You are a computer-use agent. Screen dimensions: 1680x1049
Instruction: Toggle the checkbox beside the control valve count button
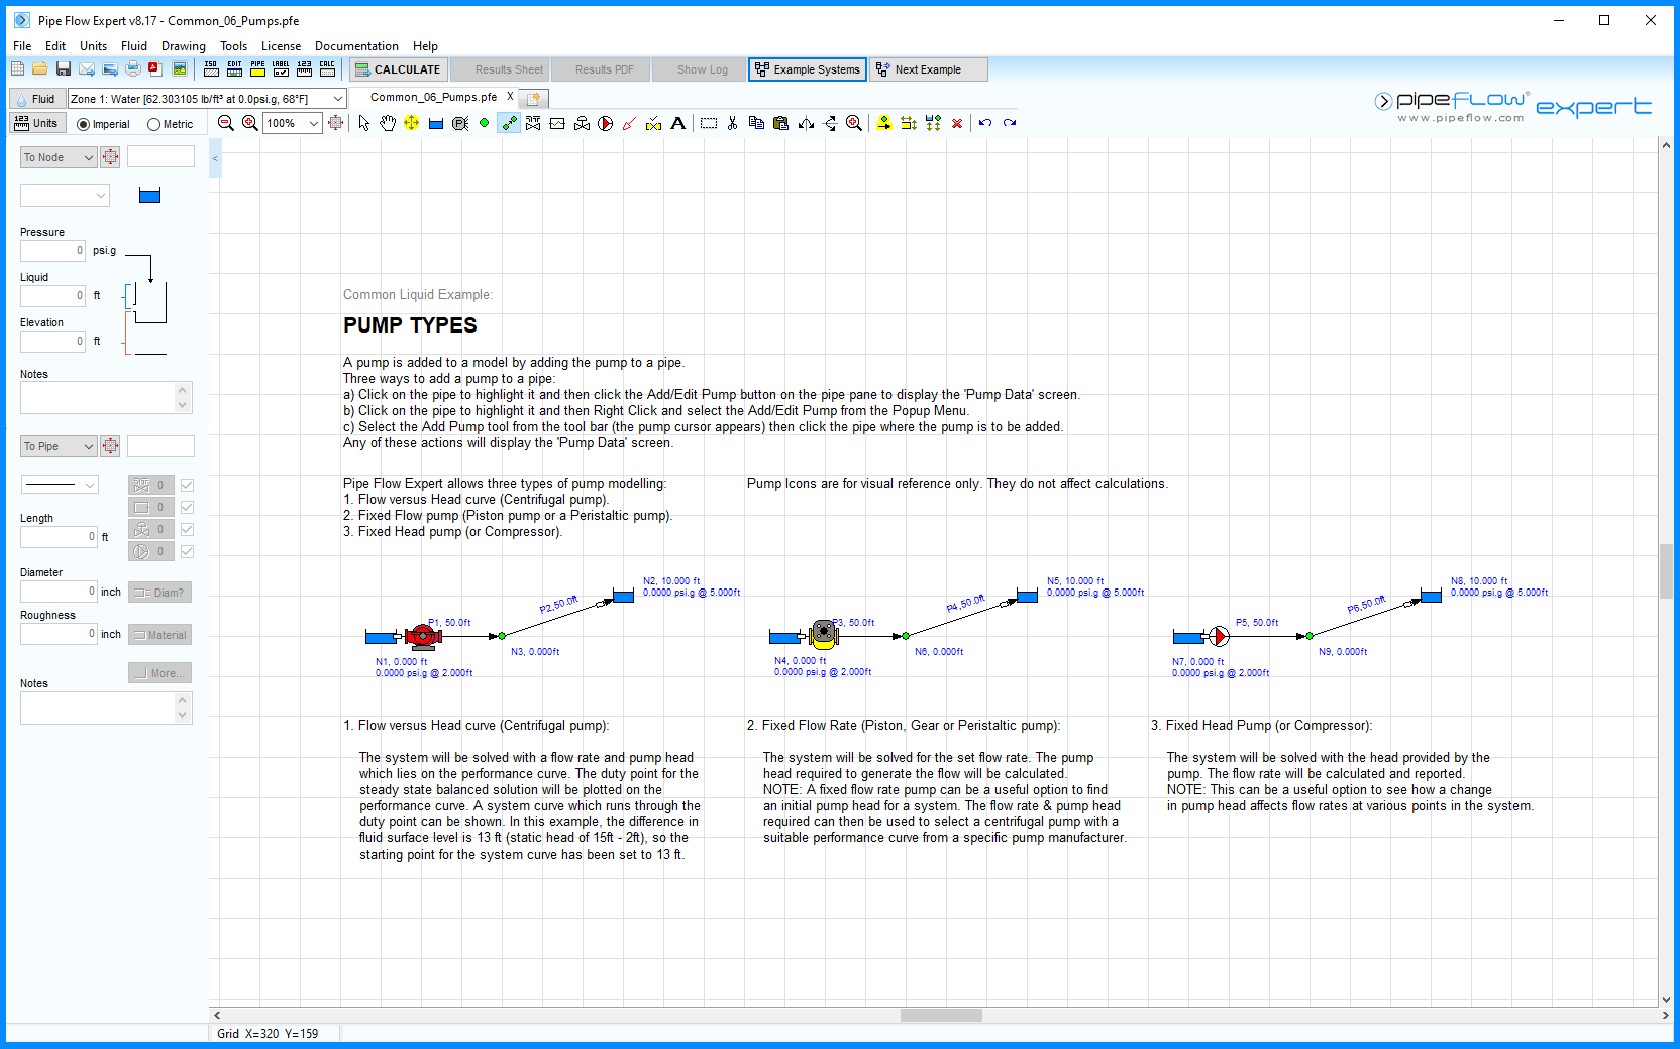tap(187, 529)
